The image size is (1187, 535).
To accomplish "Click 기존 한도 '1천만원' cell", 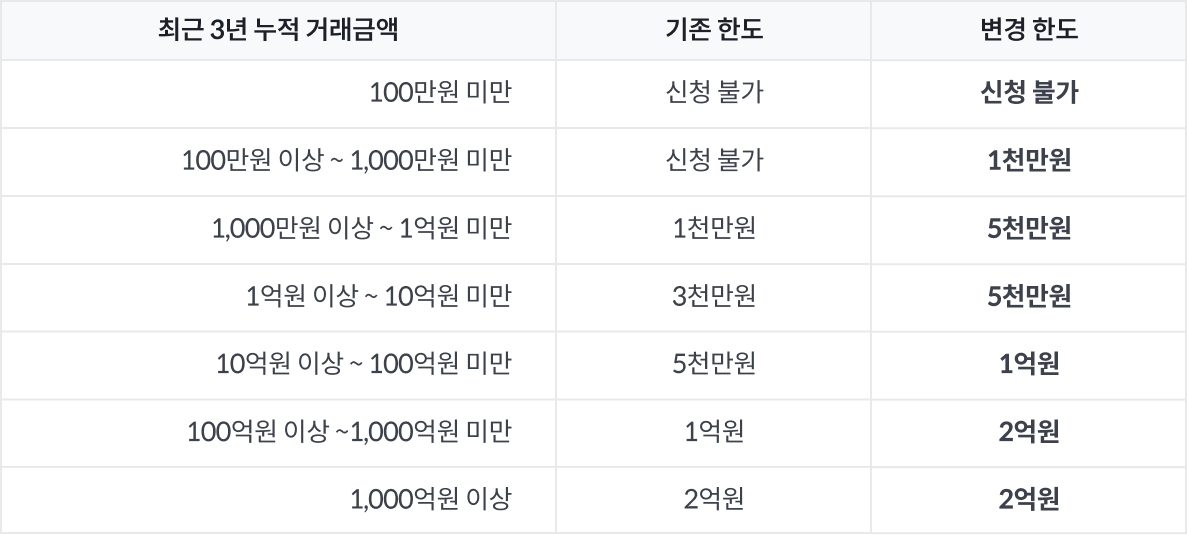I will pyautogui.click(x=714, y=229).
